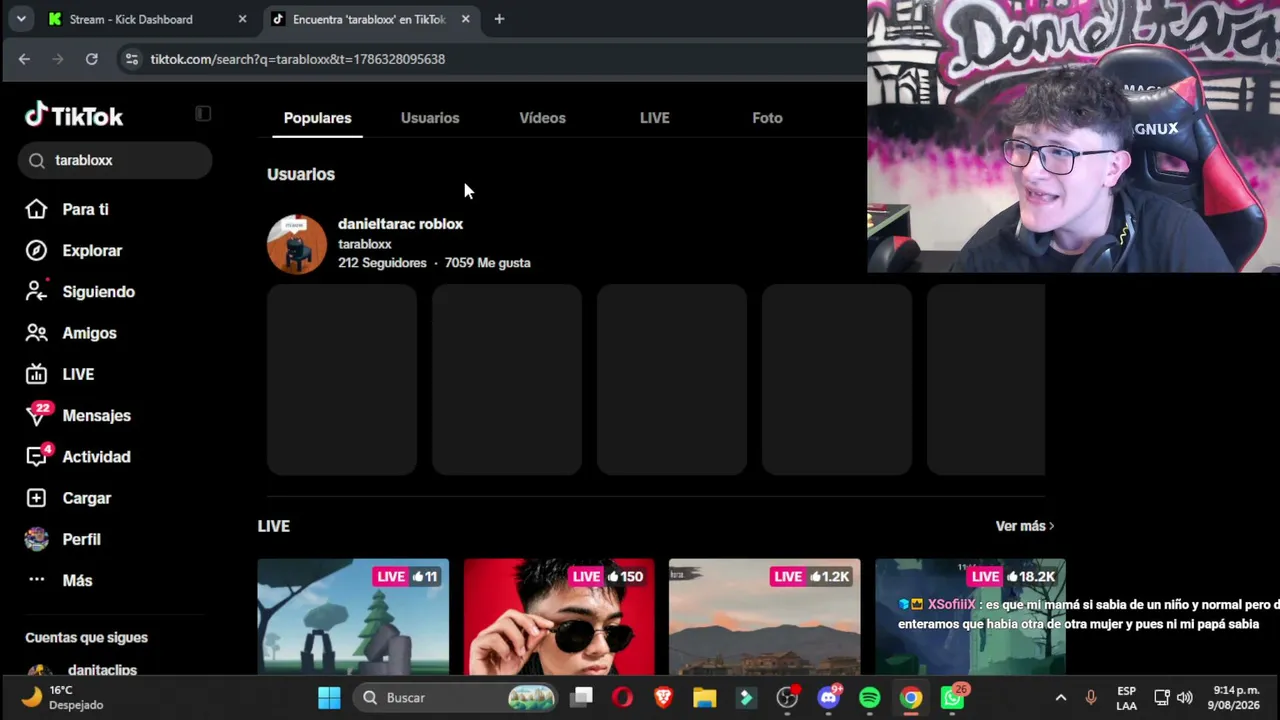
Task: Open the Perfil avatar icon
Action: click(x=36, y=539)
